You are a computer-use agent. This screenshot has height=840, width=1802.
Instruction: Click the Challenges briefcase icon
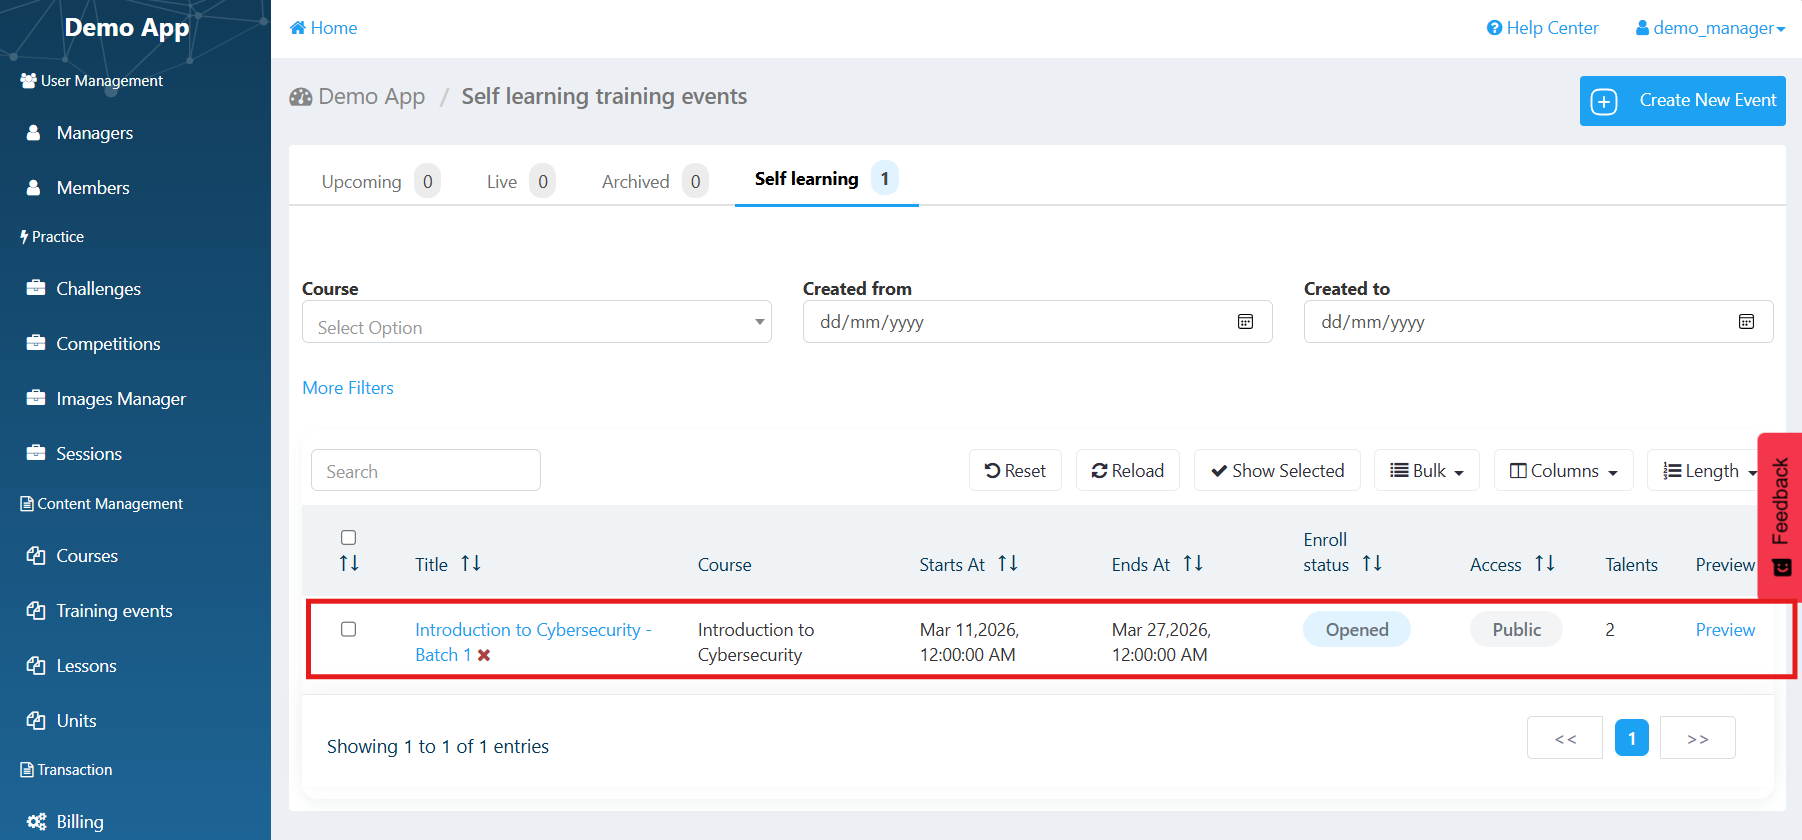(36, 288)
